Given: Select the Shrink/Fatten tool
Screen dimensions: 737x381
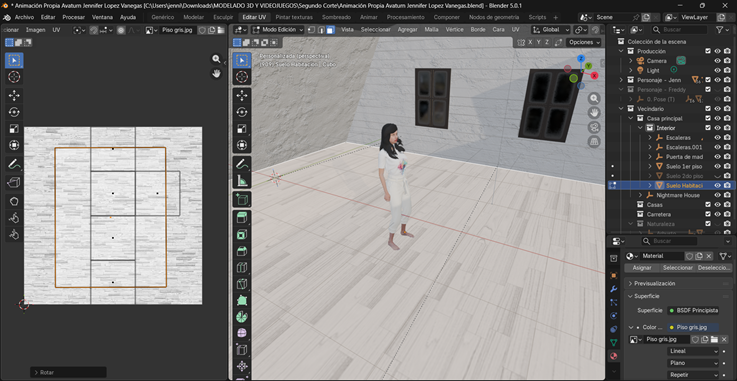Looking at the screenshot, I should pyautogui.click(x=242, y=366).
